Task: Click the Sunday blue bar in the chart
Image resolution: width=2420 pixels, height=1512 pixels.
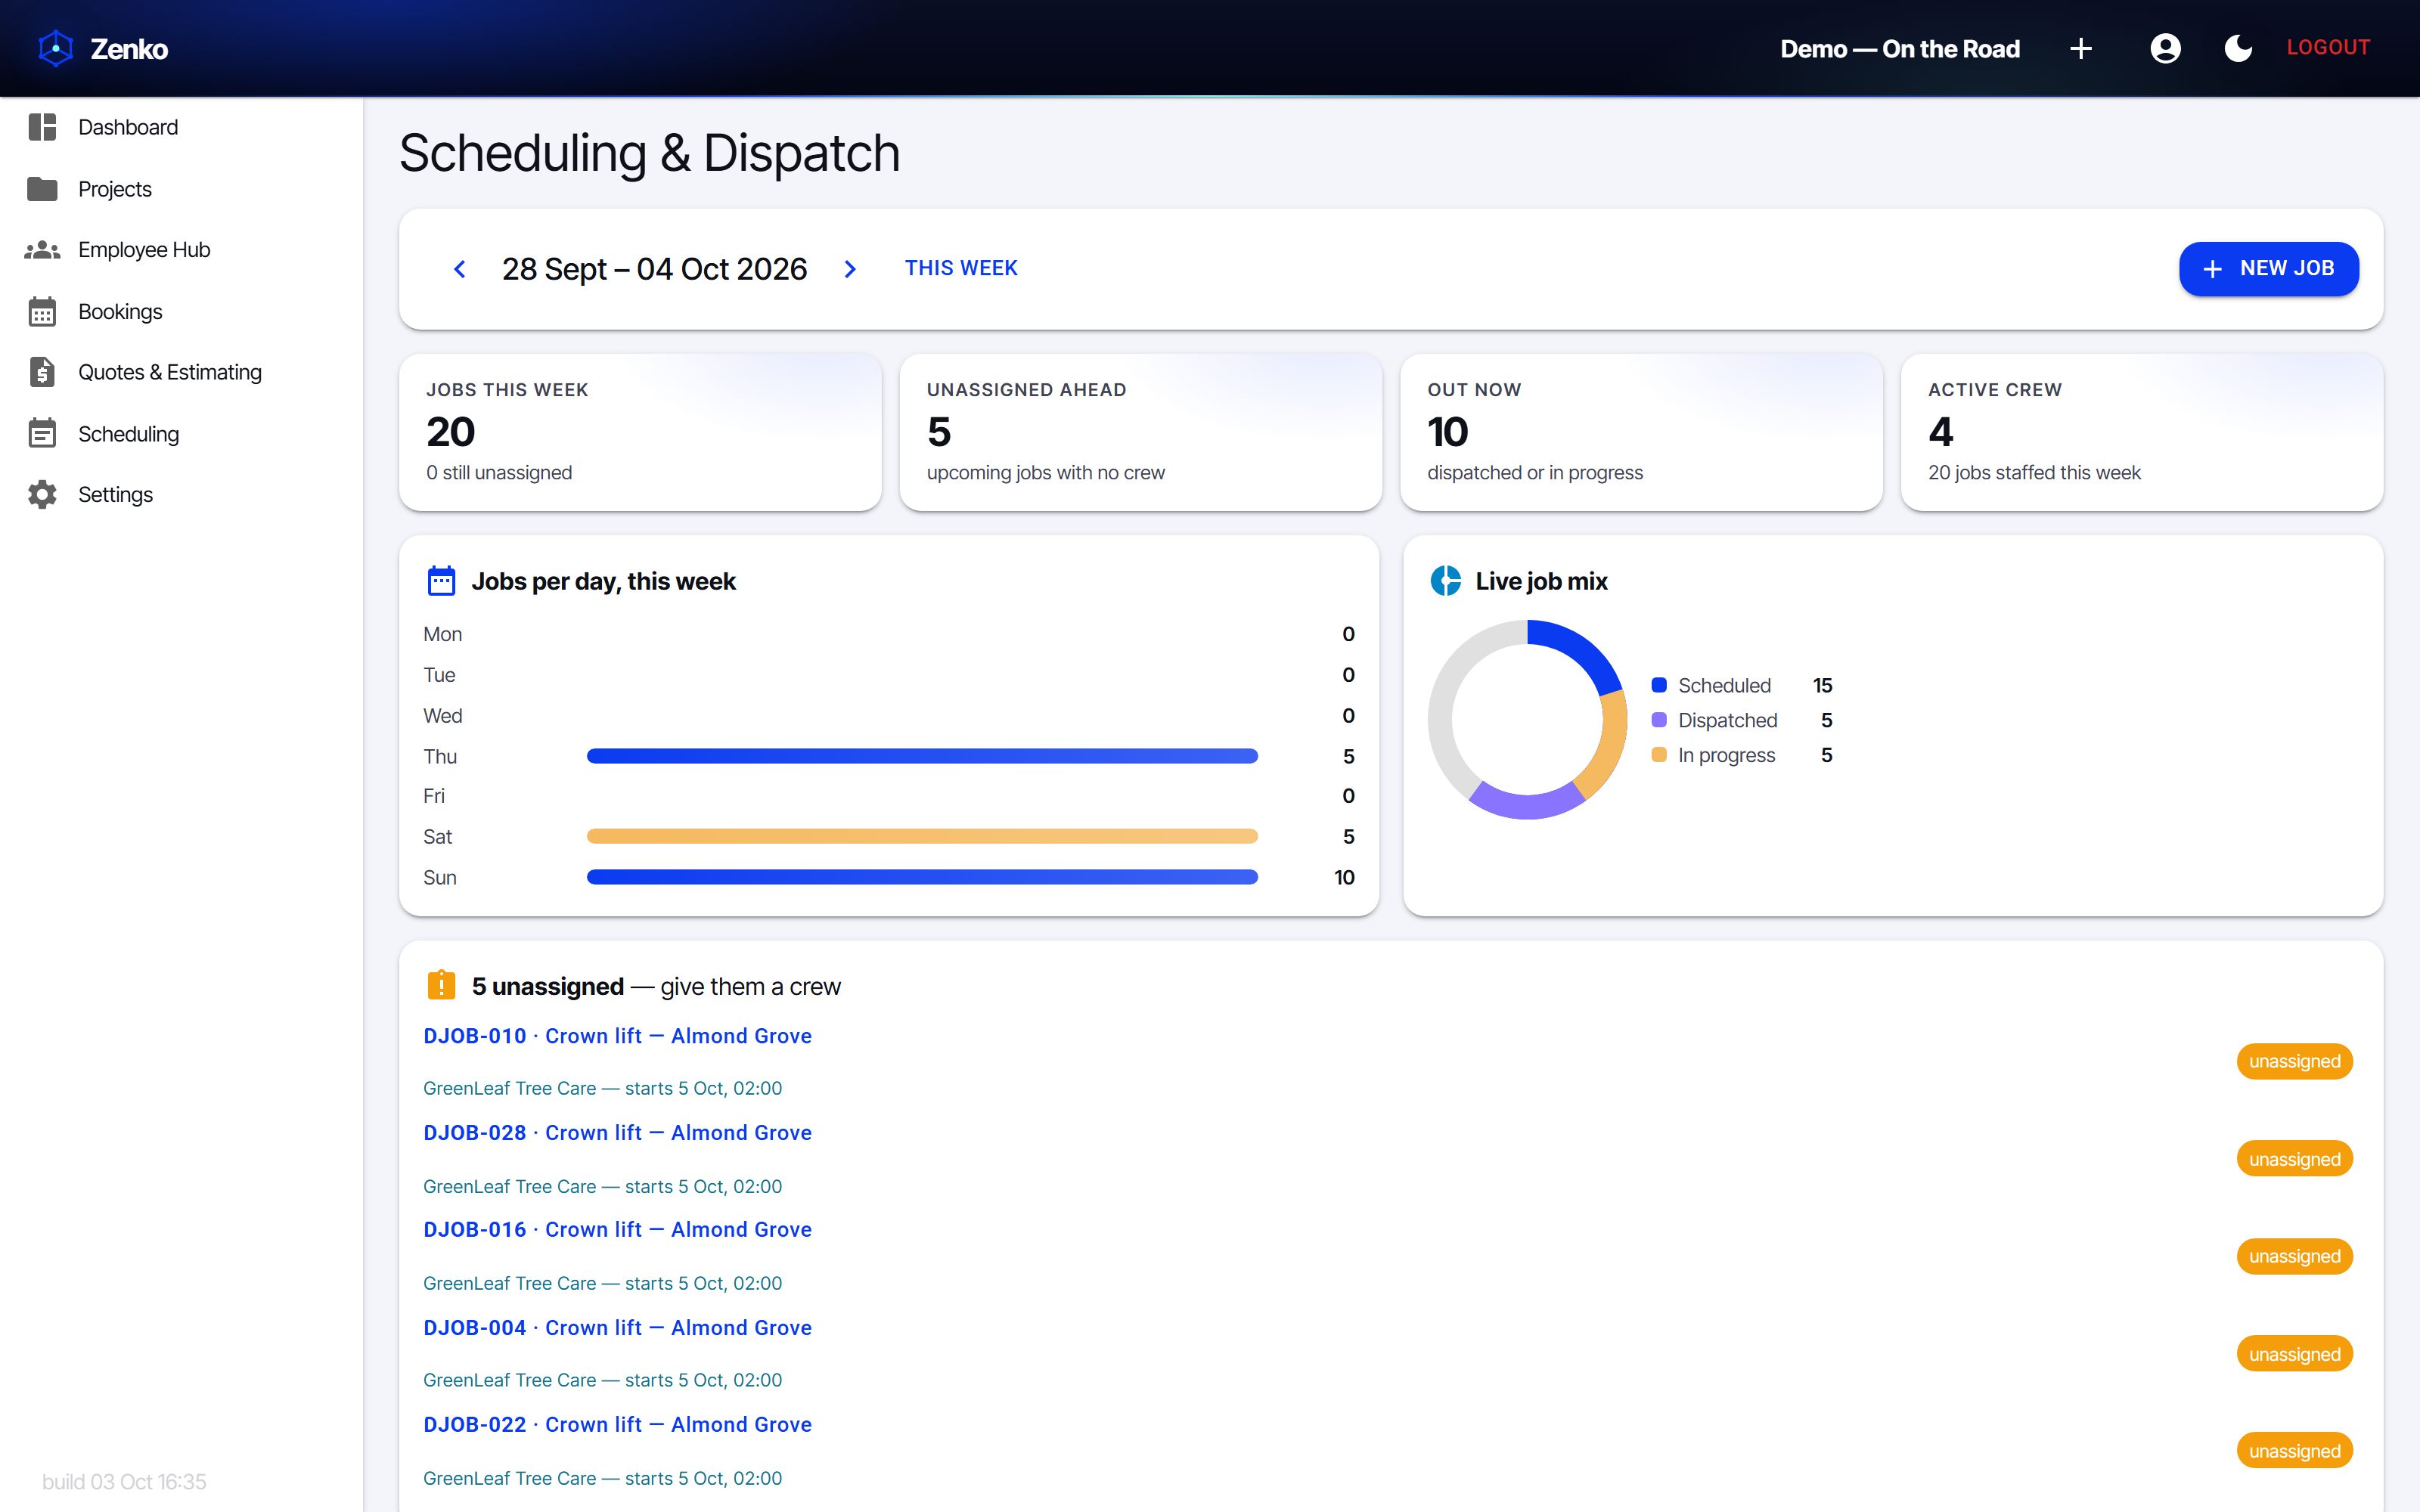Action: pyautogui.click(x=922, y=877)
